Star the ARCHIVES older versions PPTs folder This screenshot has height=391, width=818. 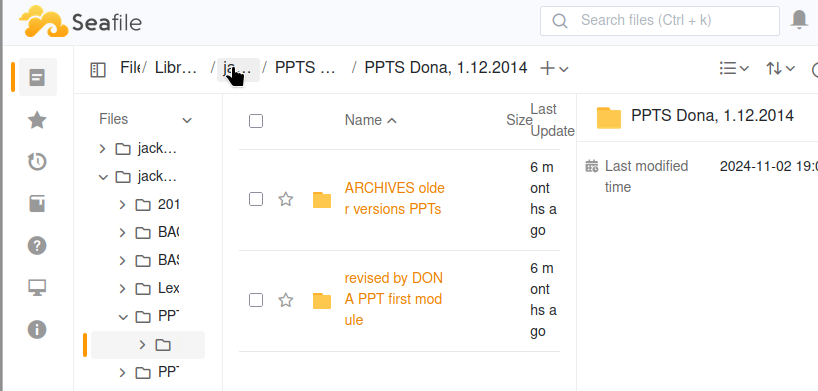point(285,199)
